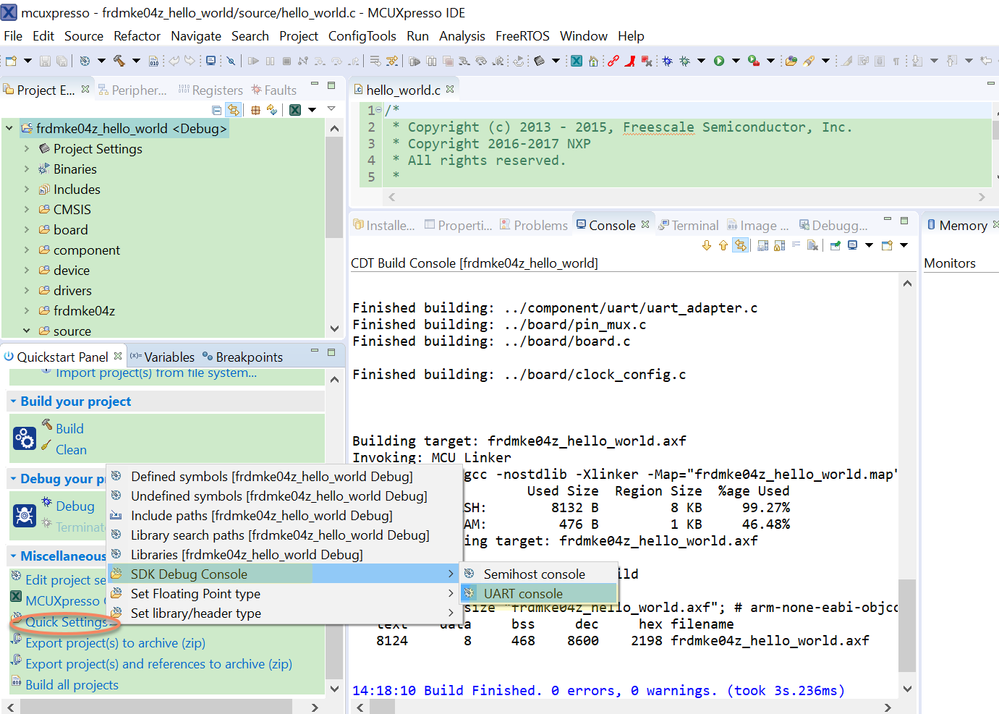Click the Pin Console icon
The width and height of the screenshot is (999, 714).
click(x=835, y=245)
